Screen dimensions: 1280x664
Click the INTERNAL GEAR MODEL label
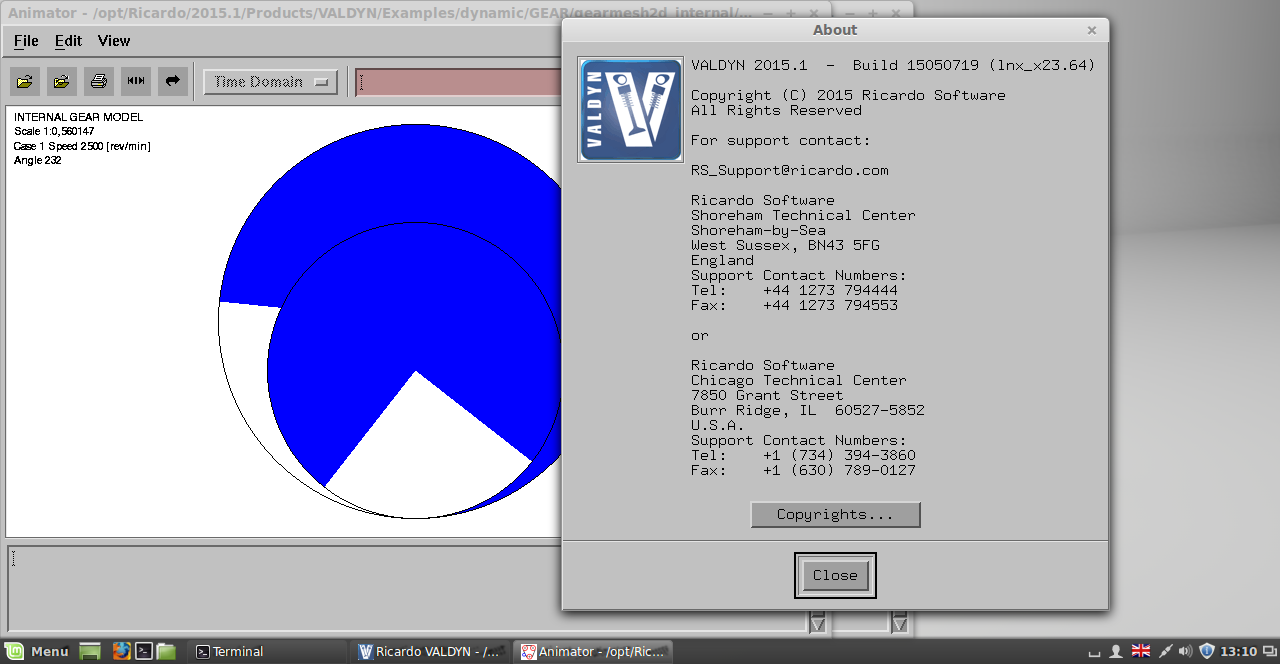[78, 117]
